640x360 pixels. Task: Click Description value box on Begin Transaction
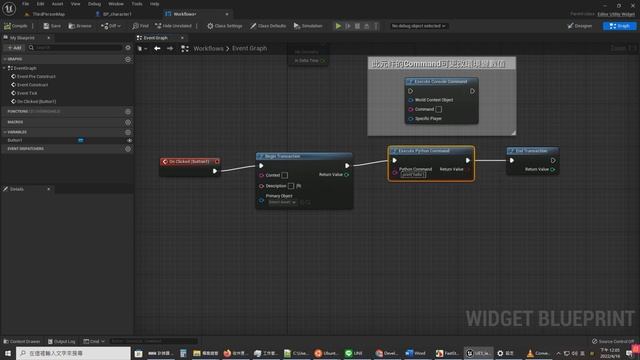click(x=291, y=186)
